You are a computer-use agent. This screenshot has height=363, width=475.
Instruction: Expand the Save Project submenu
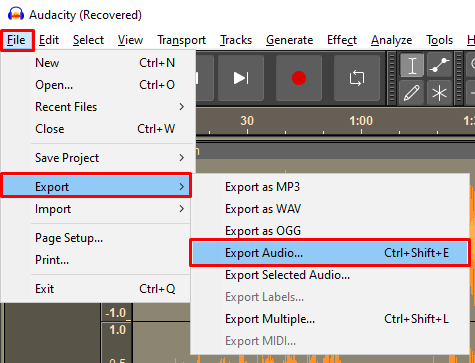click(97, 158)
